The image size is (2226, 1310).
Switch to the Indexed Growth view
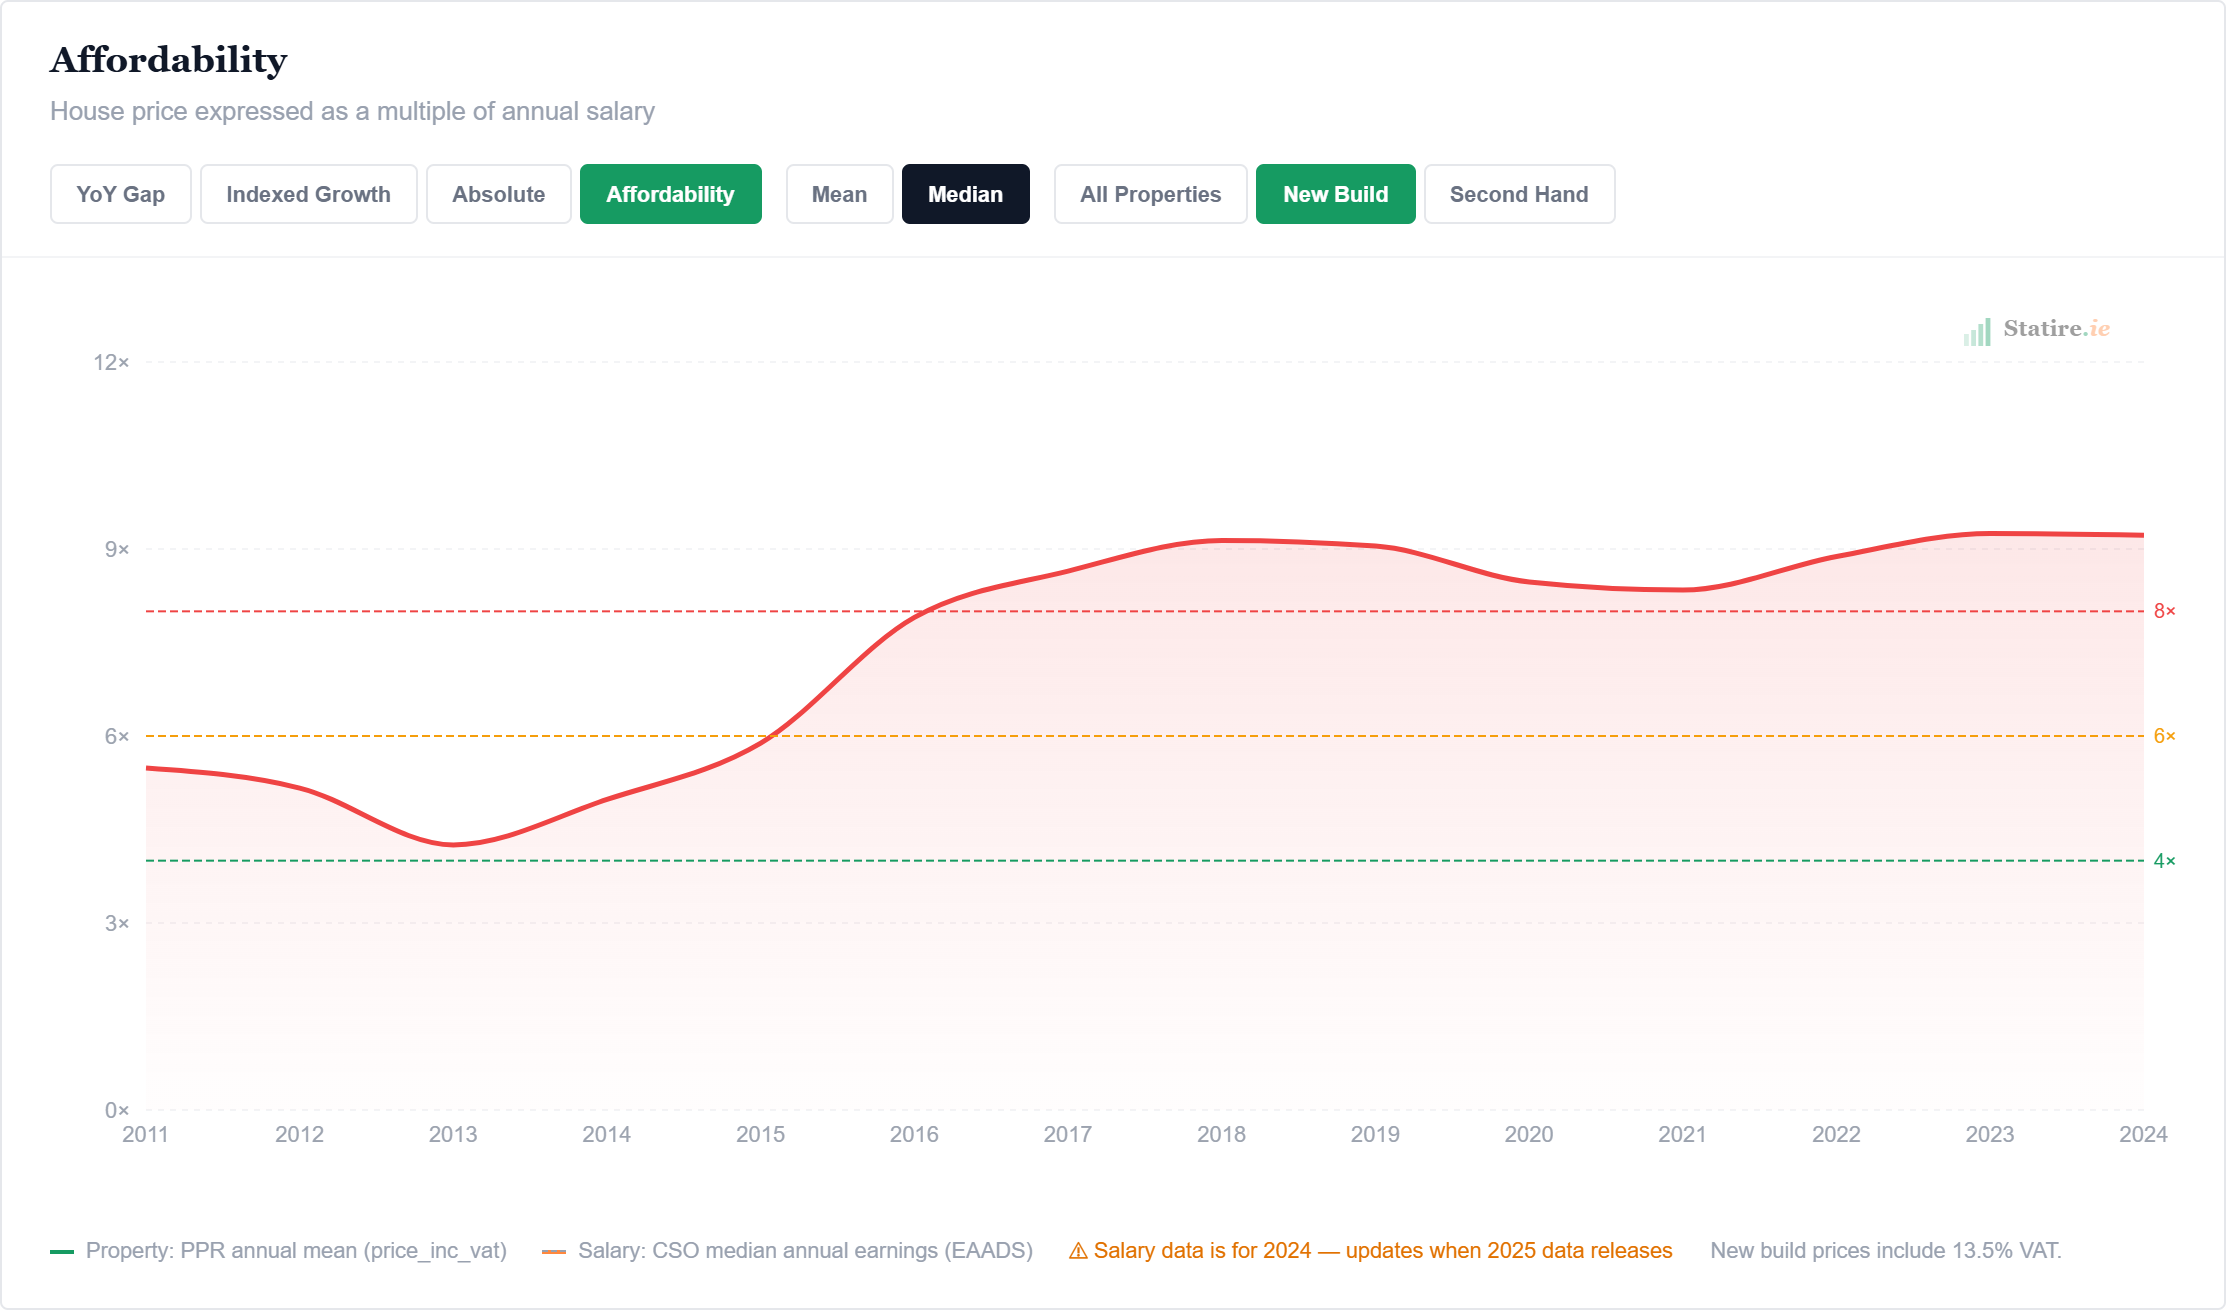point(308,194)
